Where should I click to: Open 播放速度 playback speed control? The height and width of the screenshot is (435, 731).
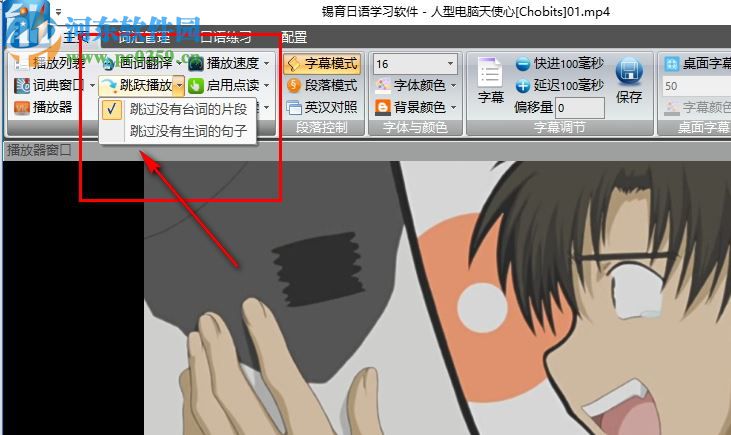(x=225, y=63)
